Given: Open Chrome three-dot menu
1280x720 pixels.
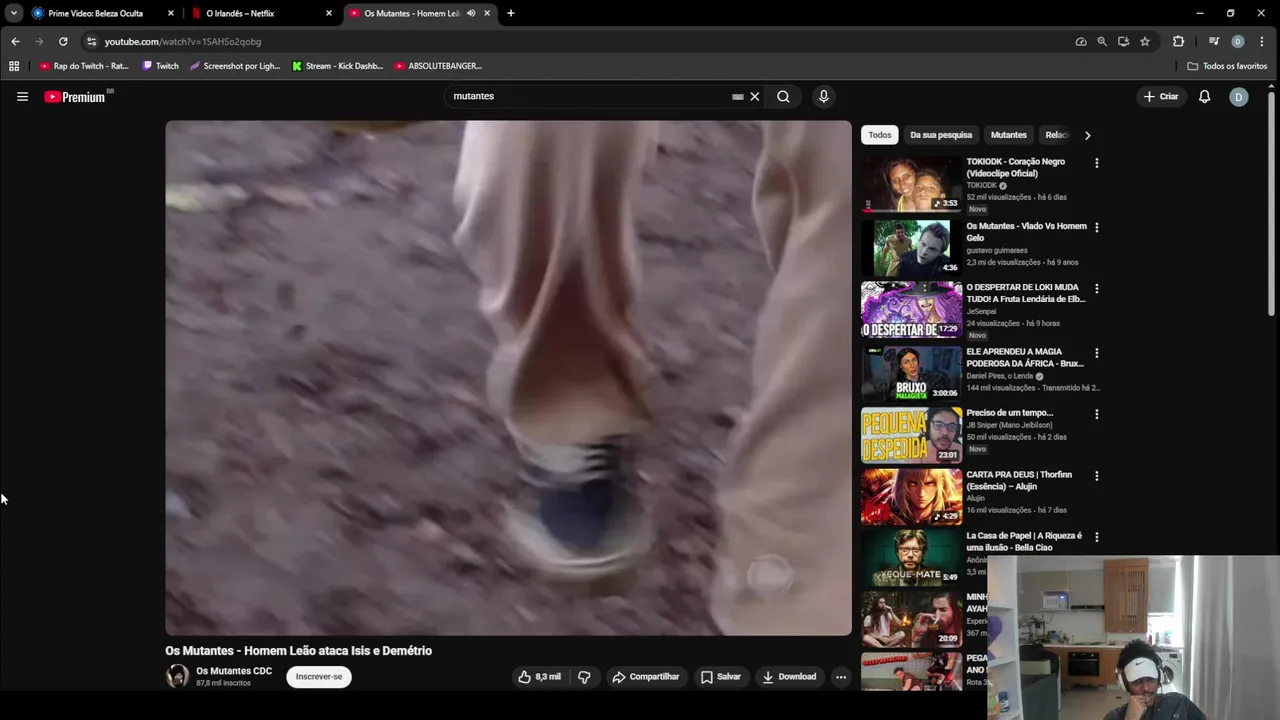Looking at the screenshot, I should click(1263, 41).
